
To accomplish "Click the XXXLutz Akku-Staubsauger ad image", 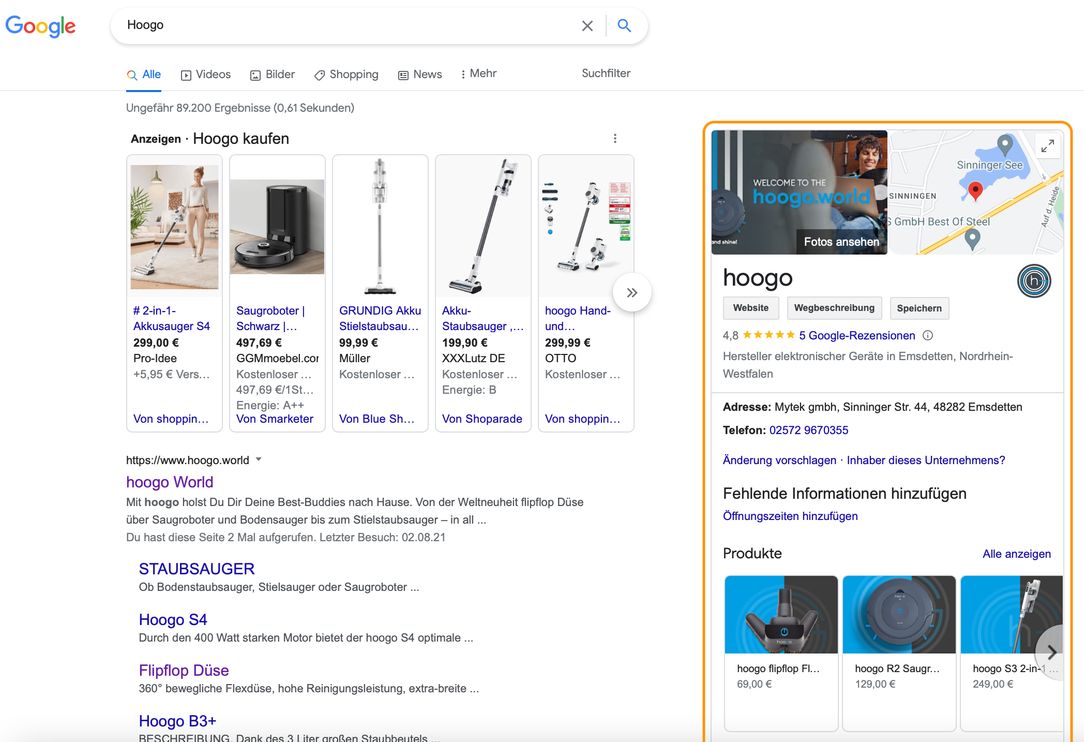I will tap(483, 227).
